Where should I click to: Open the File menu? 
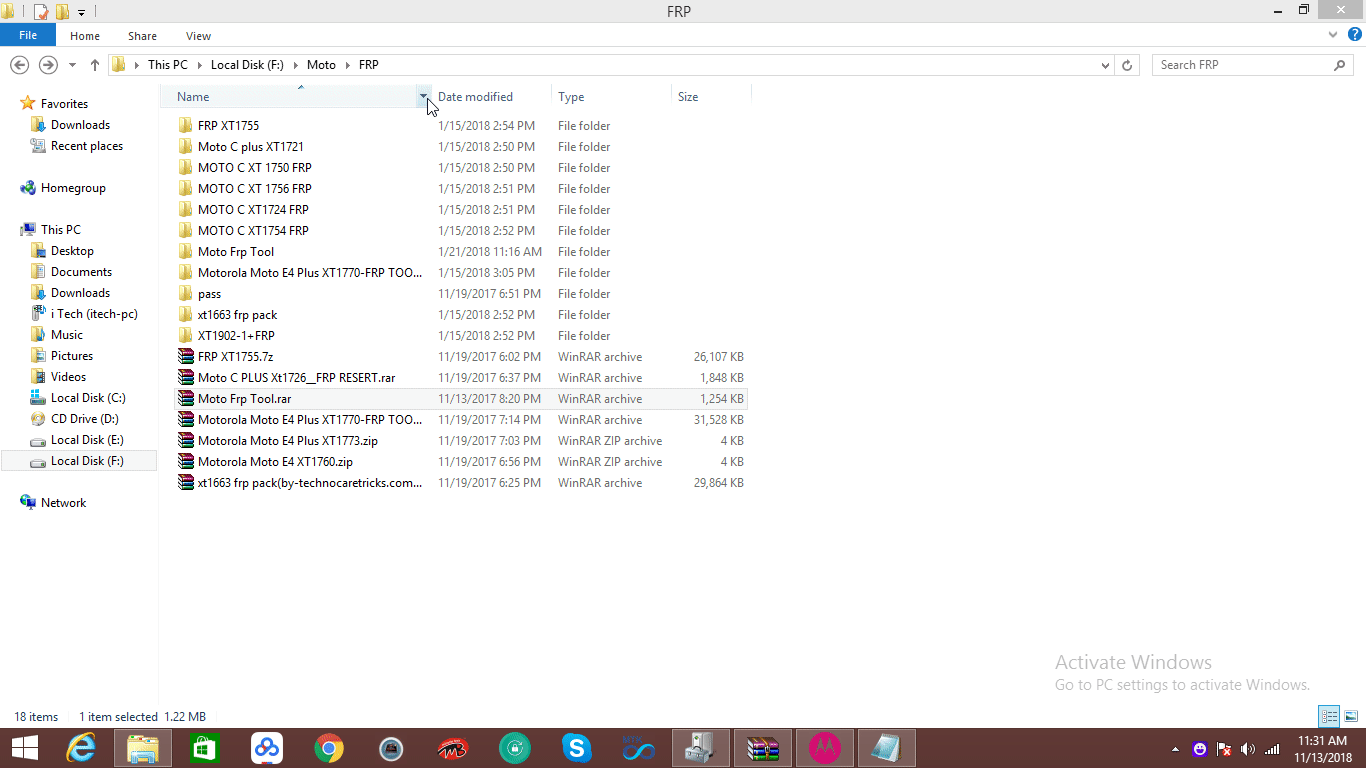tap(28, 35)
